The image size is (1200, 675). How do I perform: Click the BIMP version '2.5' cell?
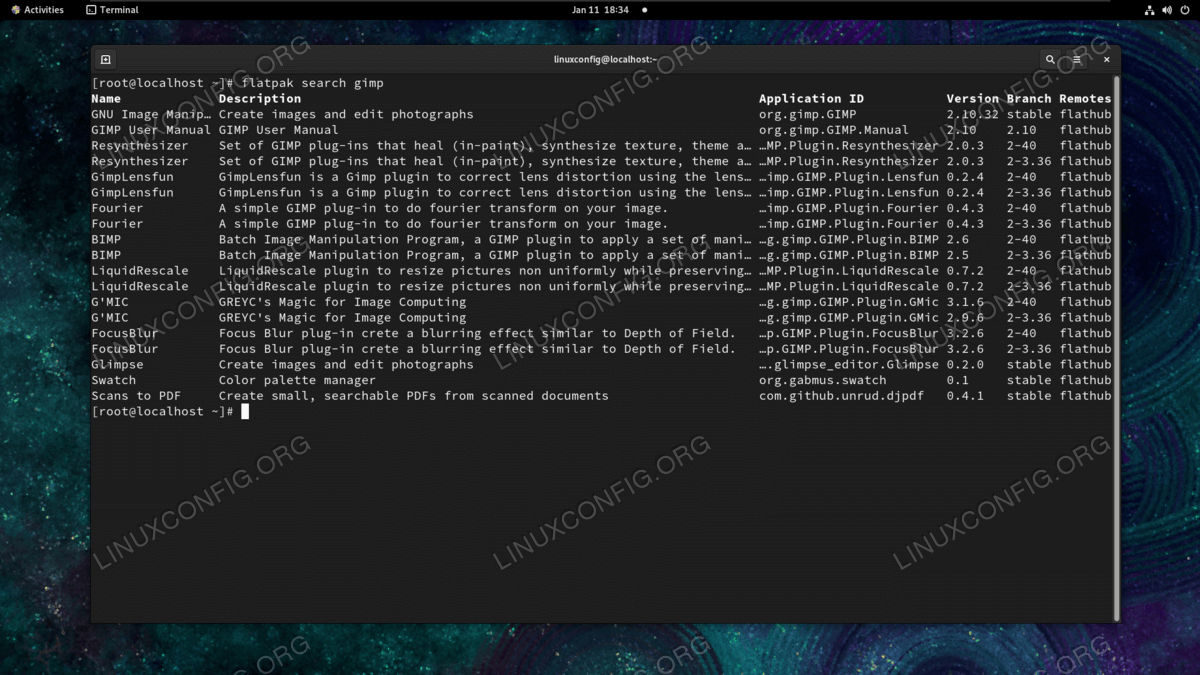pos(958,255)
